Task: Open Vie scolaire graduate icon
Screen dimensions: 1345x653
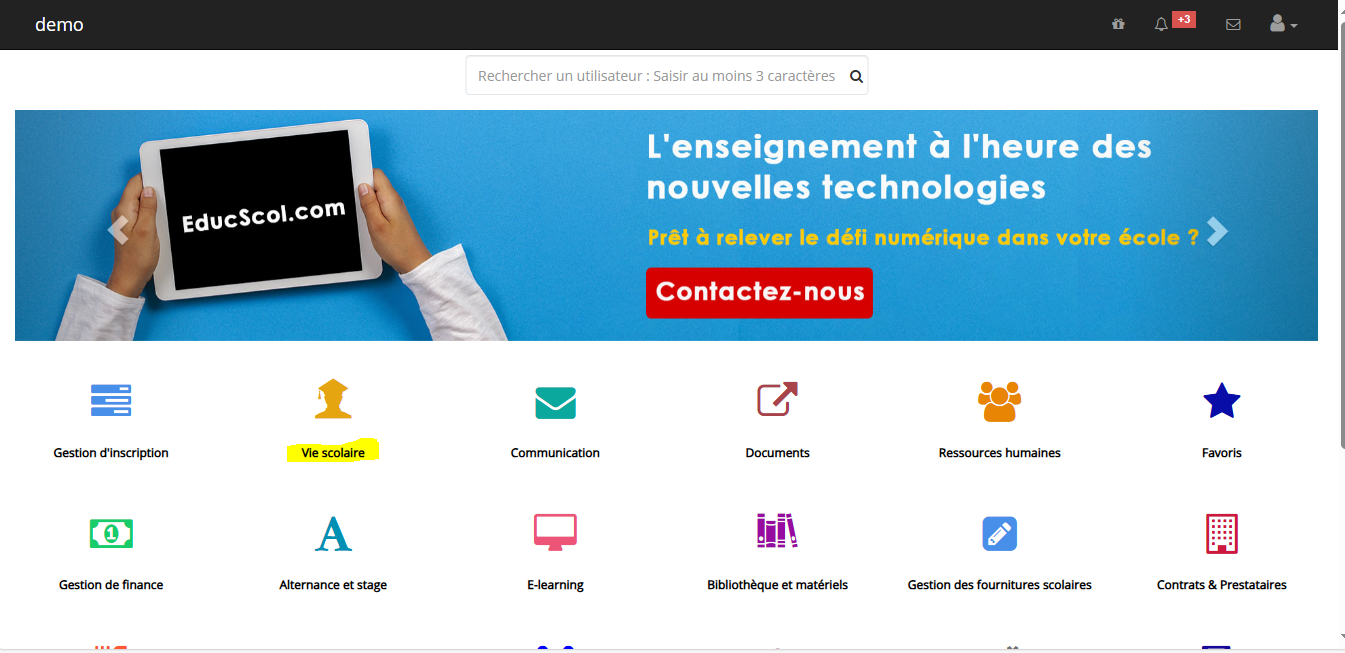Action: pyautogui.click(x=333, y=398)
